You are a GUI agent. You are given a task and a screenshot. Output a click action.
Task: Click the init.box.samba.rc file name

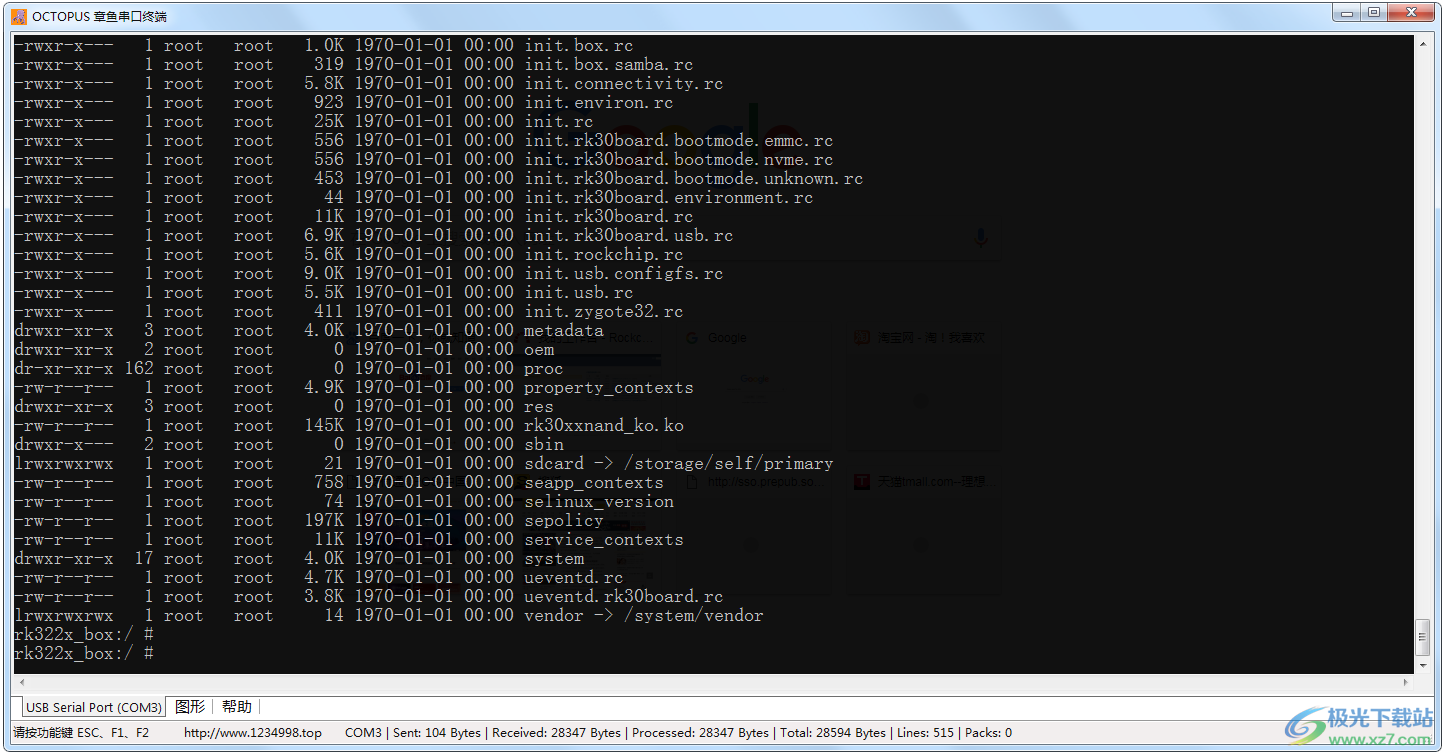(x=609, y=64)
